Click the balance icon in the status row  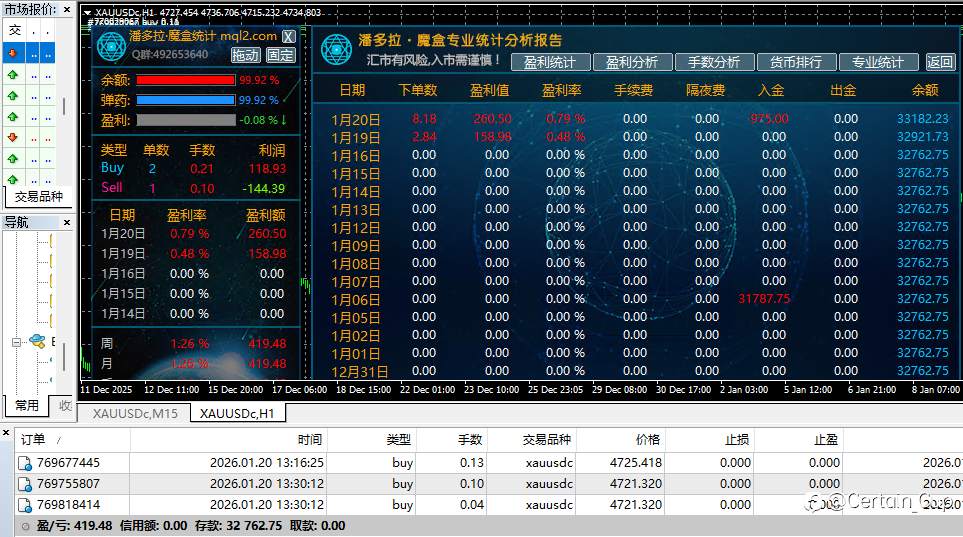pyautogui.click(x=26, y=527)
